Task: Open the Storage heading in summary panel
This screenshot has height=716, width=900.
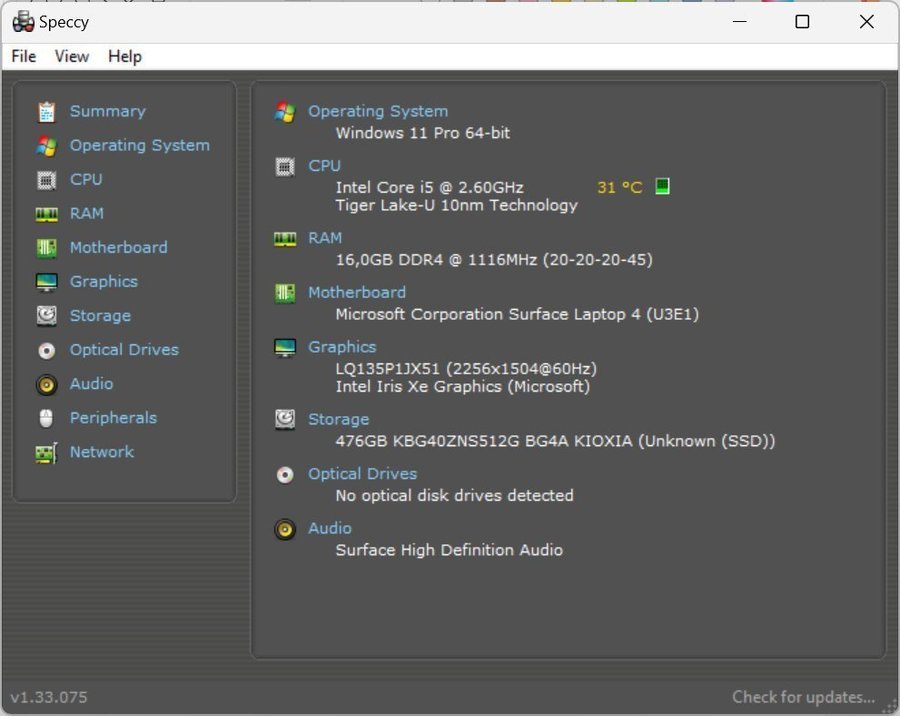Action: [x=338, y=419]
